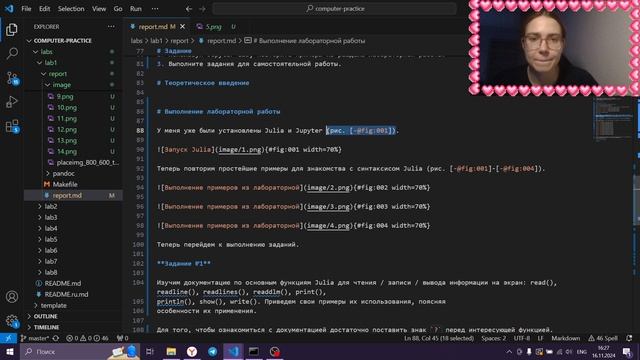Open the terminal app on taskbar
The width and height of the screenshot is (640, 360).
pos(254,351)
